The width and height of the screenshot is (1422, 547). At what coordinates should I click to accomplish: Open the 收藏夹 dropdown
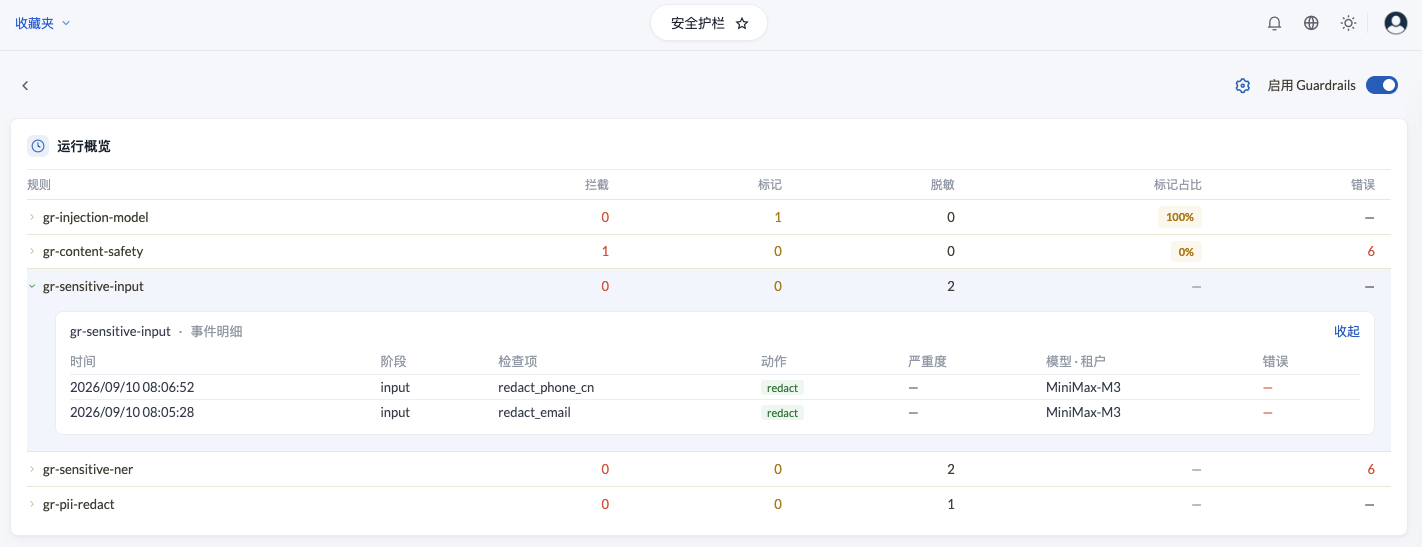tap(42, 23)
